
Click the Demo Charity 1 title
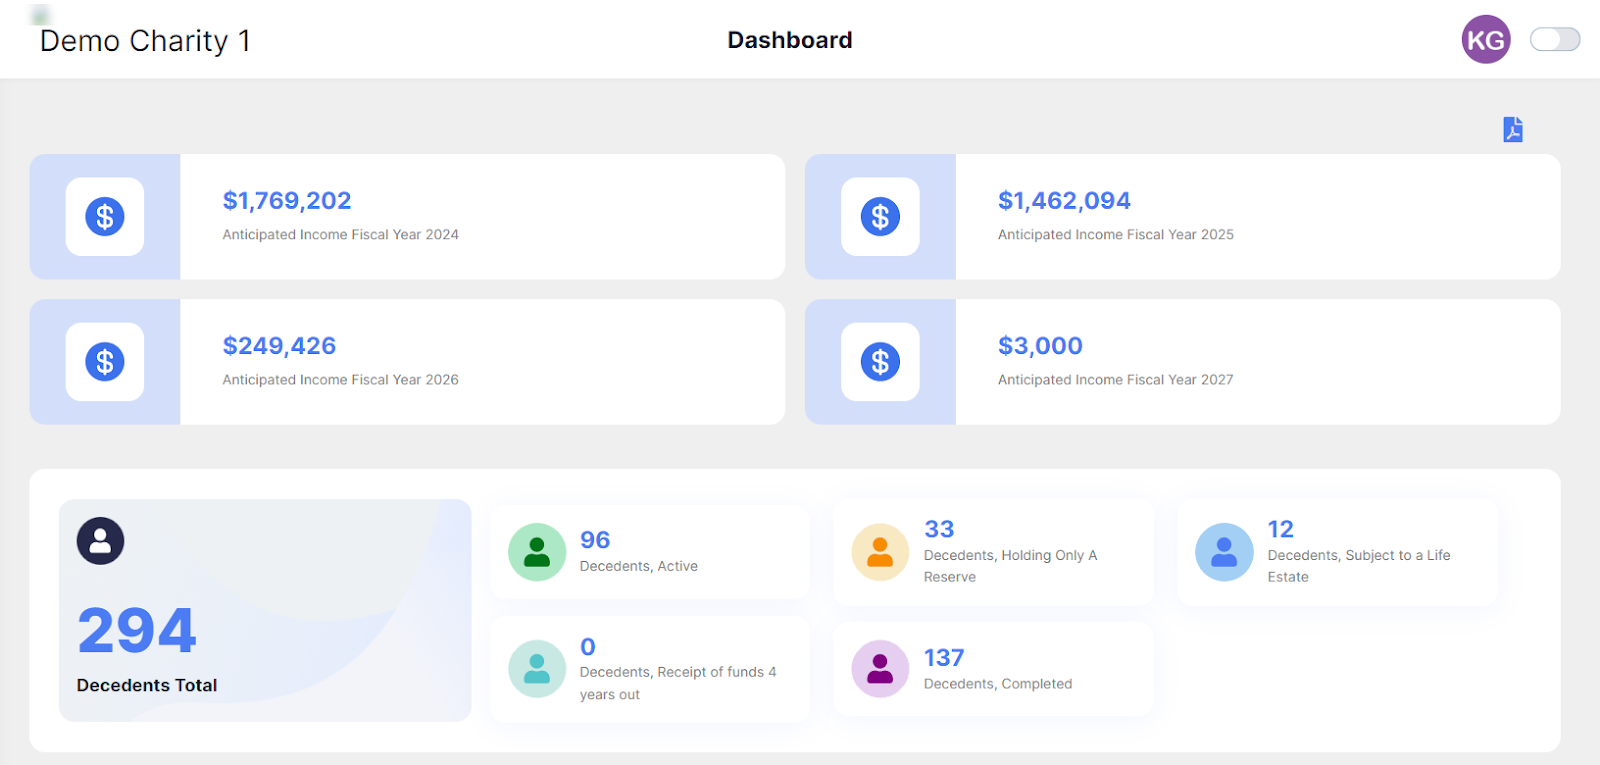(x=145, y=41)
